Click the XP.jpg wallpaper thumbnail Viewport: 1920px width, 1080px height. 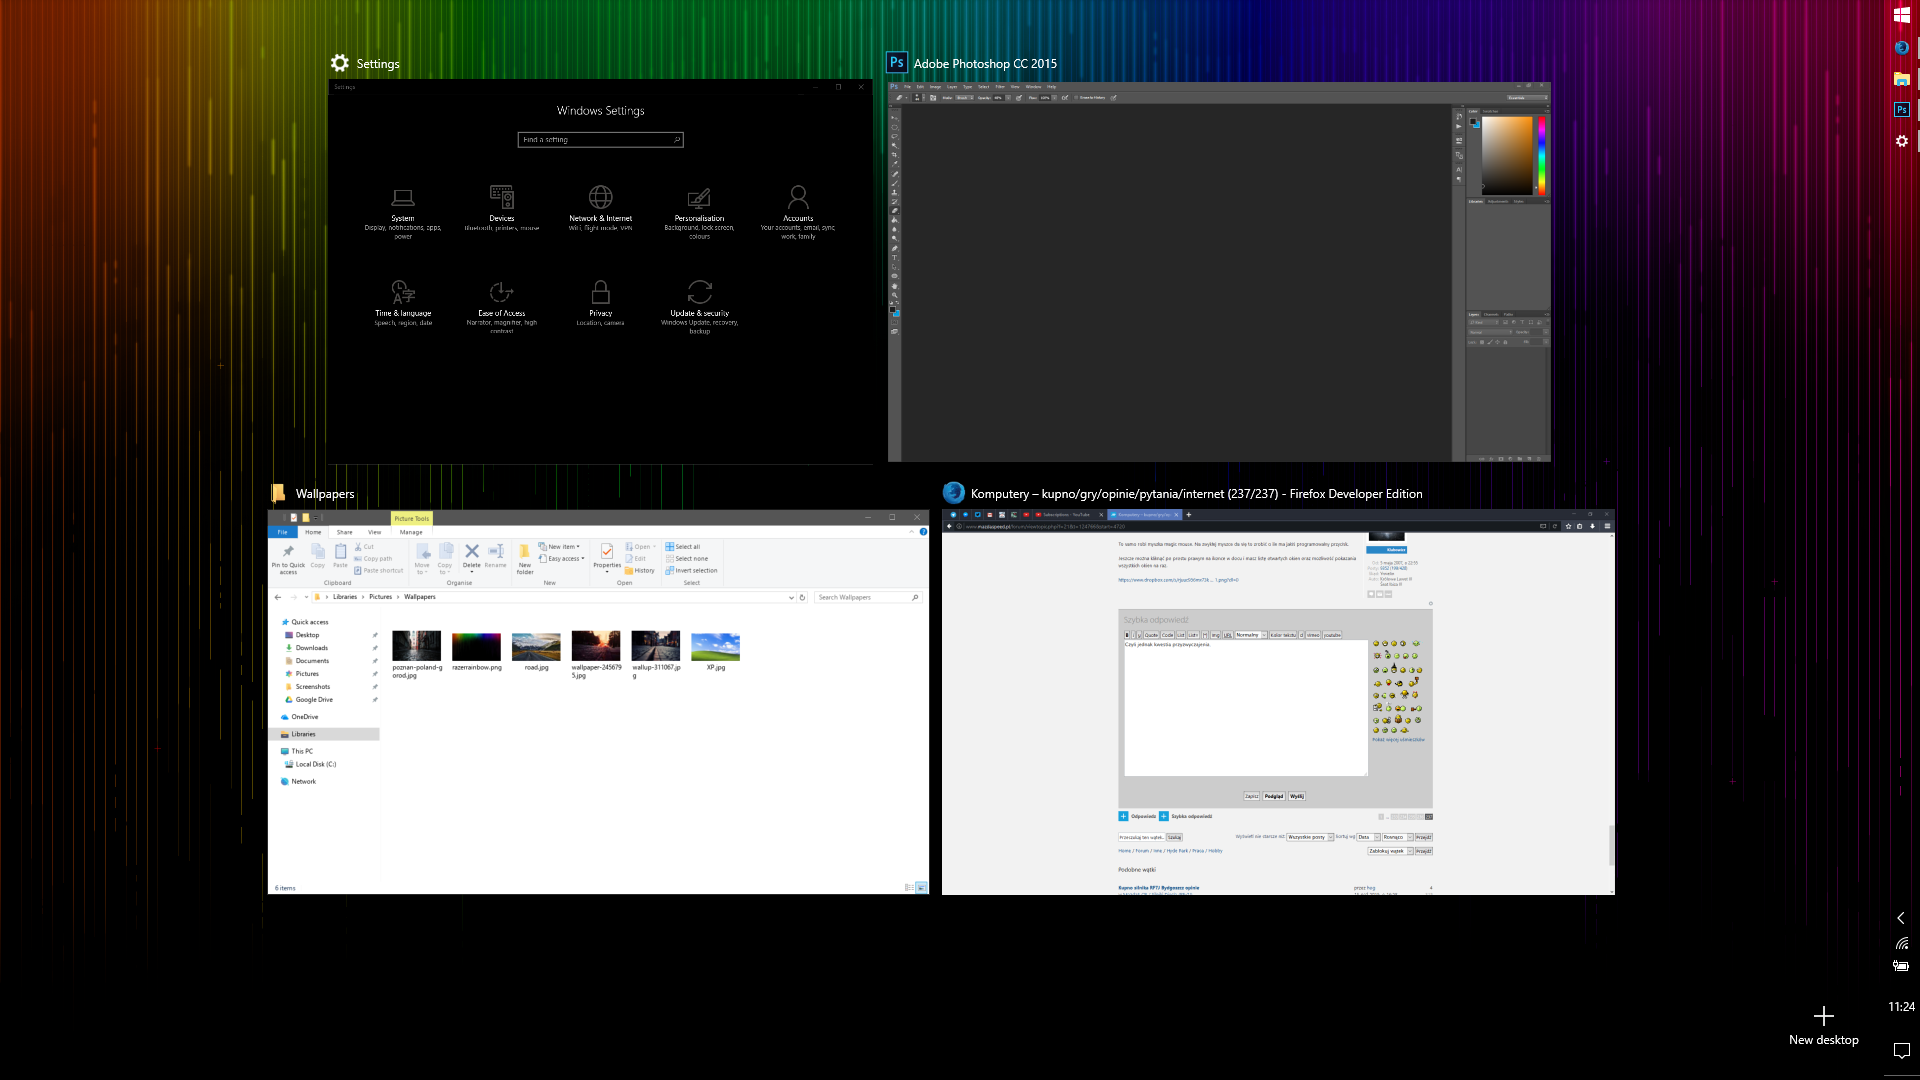tap(715, 647)
